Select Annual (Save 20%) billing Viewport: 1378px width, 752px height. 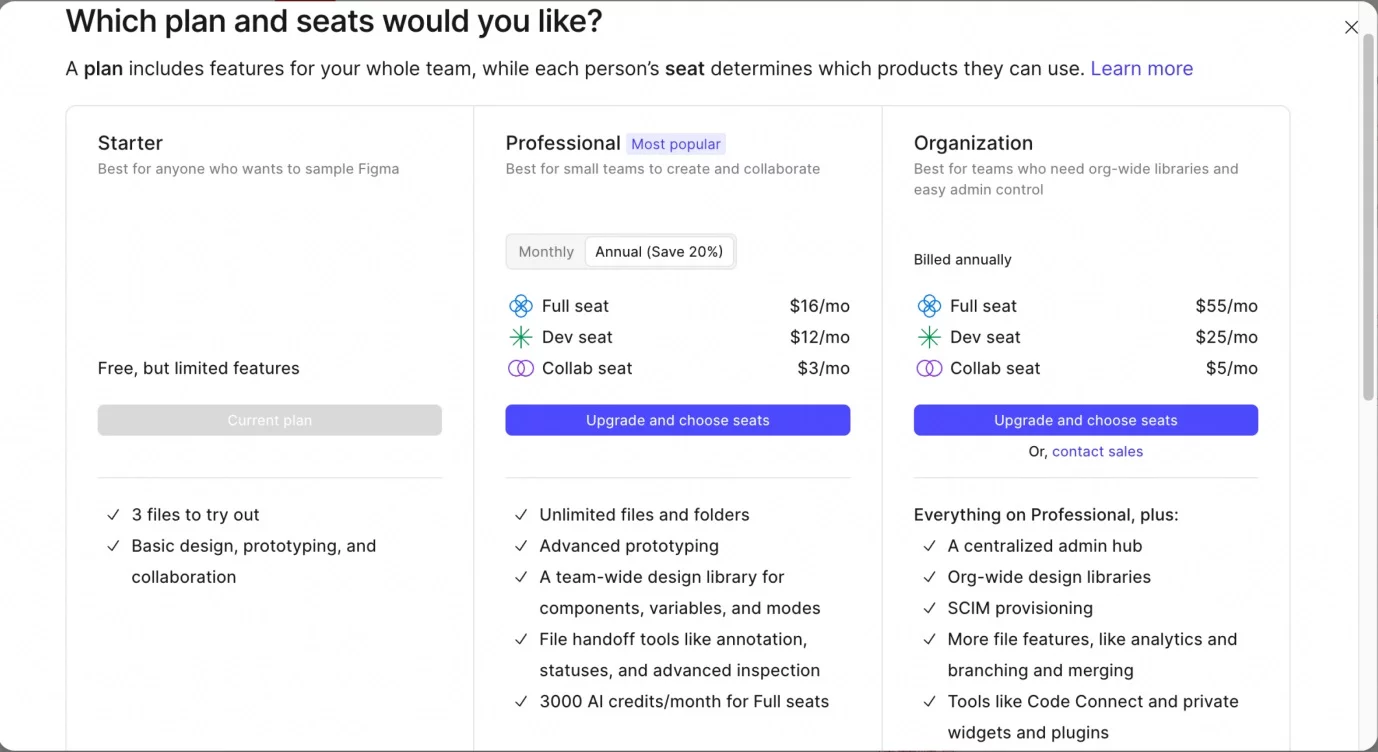point(659,252)
